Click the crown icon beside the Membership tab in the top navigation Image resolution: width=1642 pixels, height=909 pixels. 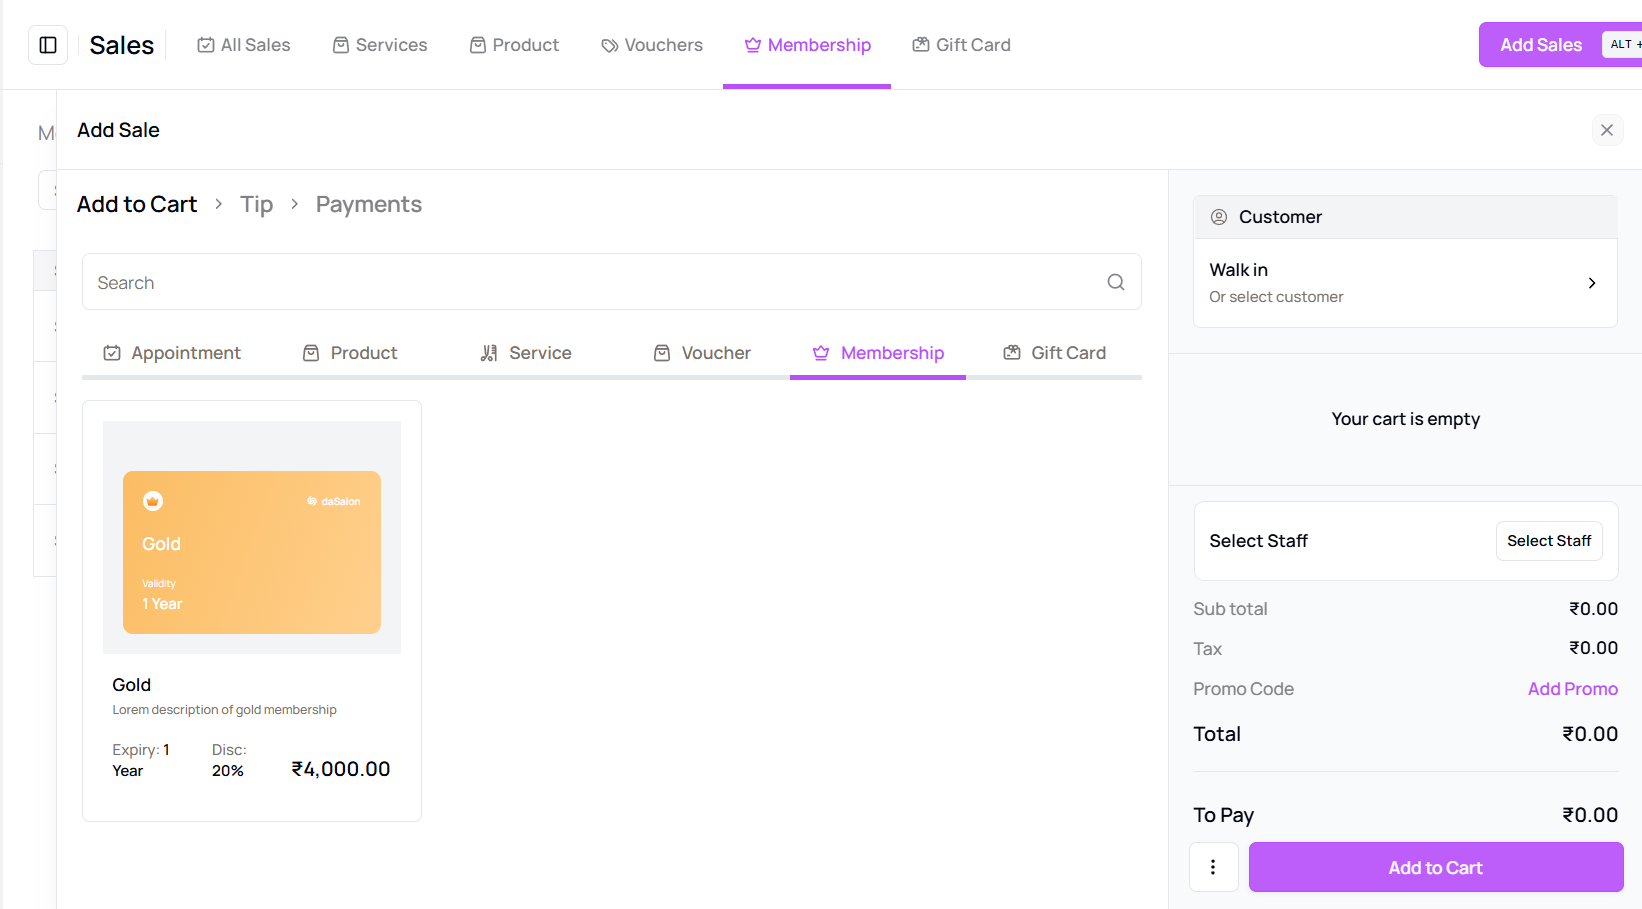click(x=753, y=45)
